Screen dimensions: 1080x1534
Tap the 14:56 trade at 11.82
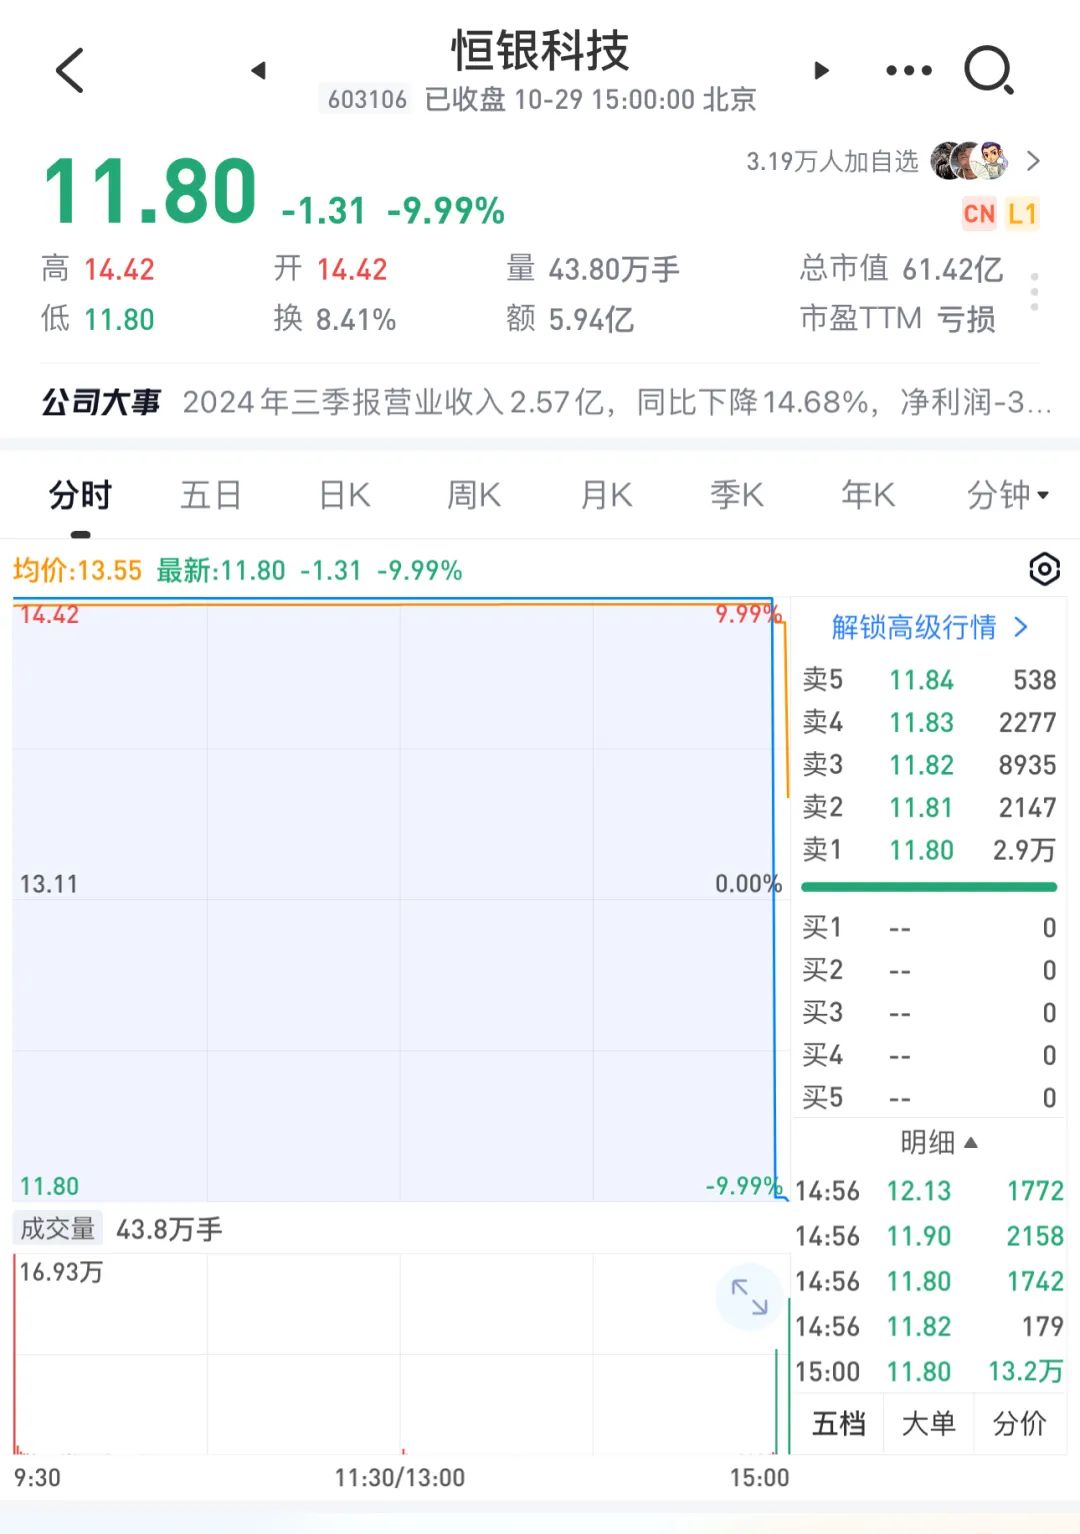click(x=929, y=1326)
